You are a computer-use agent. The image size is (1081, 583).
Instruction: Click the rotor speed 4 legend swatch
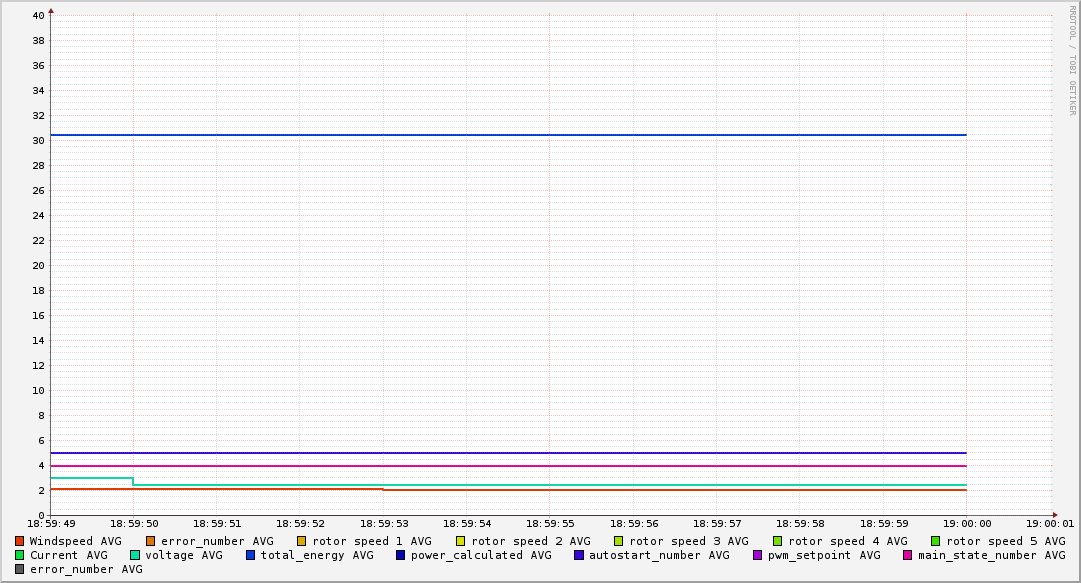click(x=778, y=541)
